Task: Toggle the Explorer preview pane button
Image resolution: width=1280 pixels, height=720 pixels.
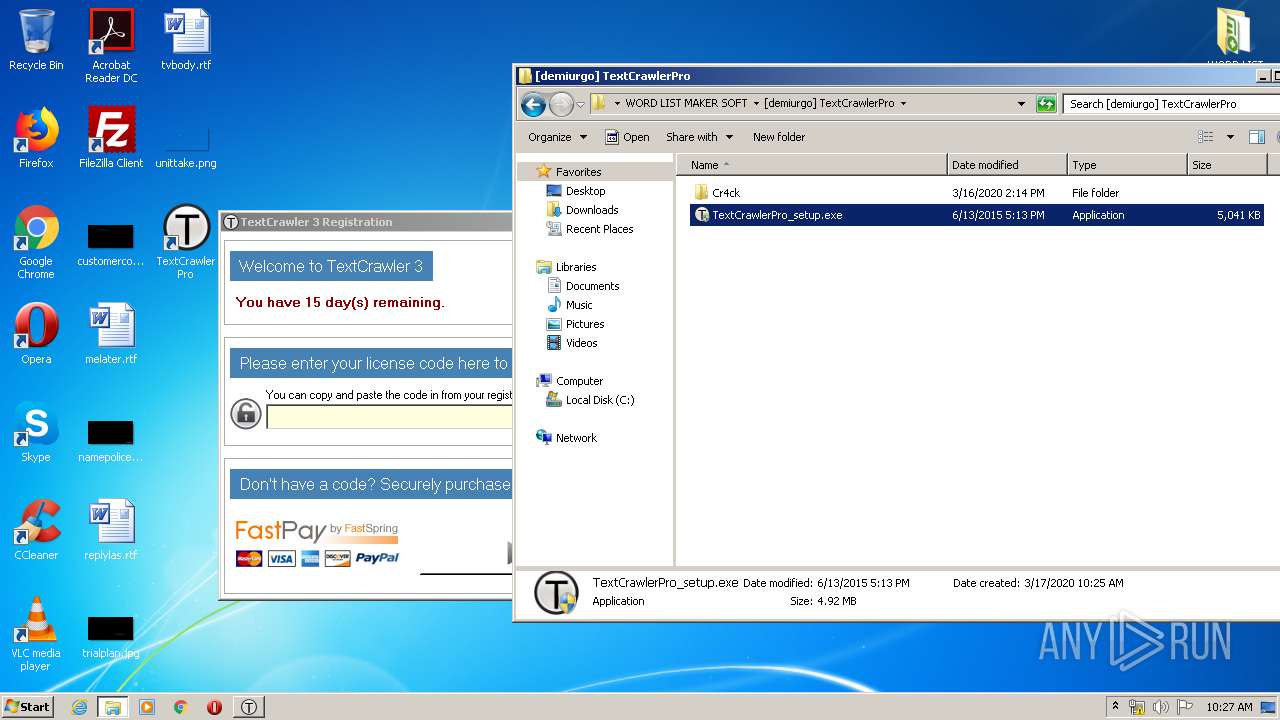Action: pyautogui.click(x=1257, y=137)
